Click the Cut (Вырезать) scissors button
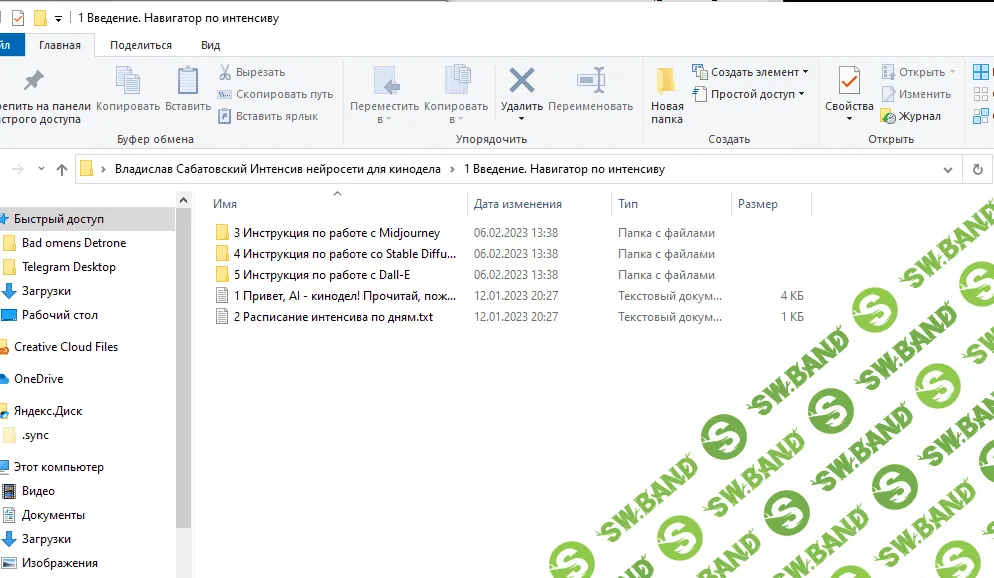Viewport: 994px width, 578px height. click(252, 72)
